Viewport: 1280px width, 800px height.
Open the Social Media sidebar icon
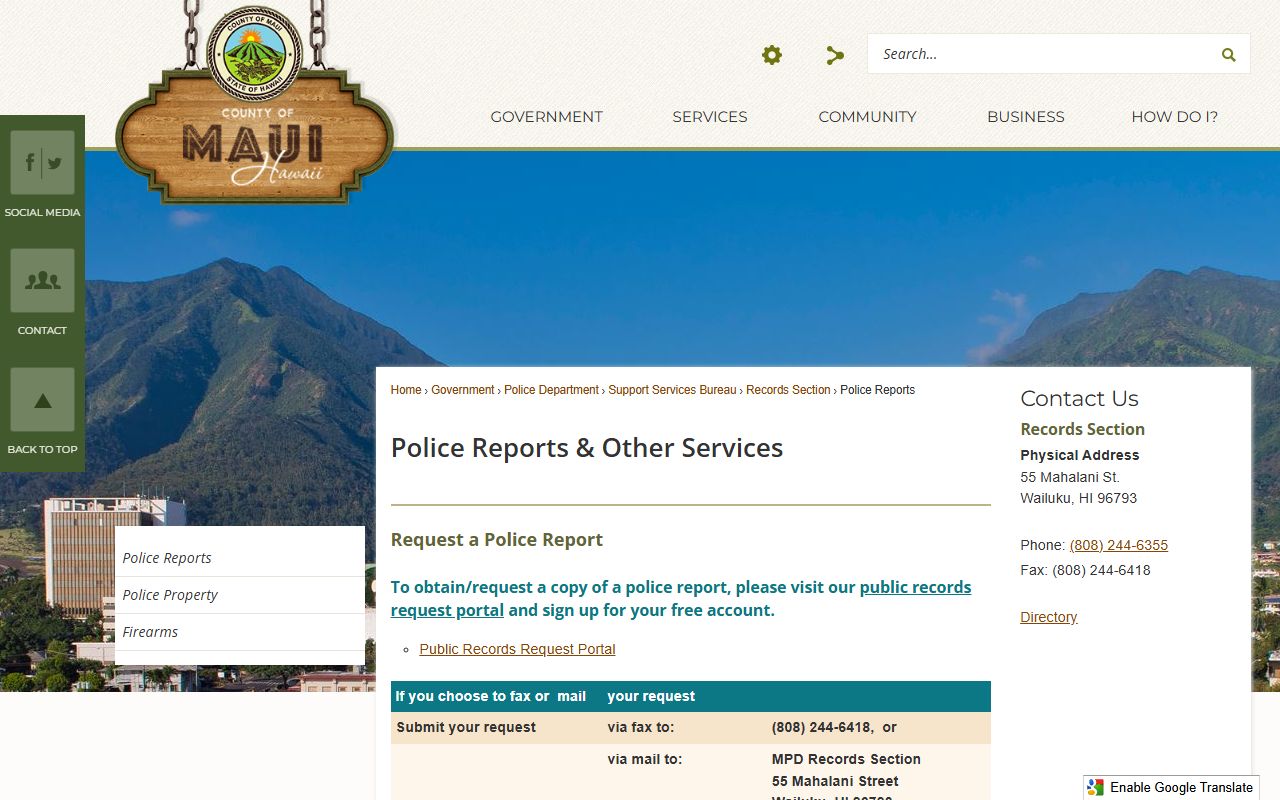[42, 163]
